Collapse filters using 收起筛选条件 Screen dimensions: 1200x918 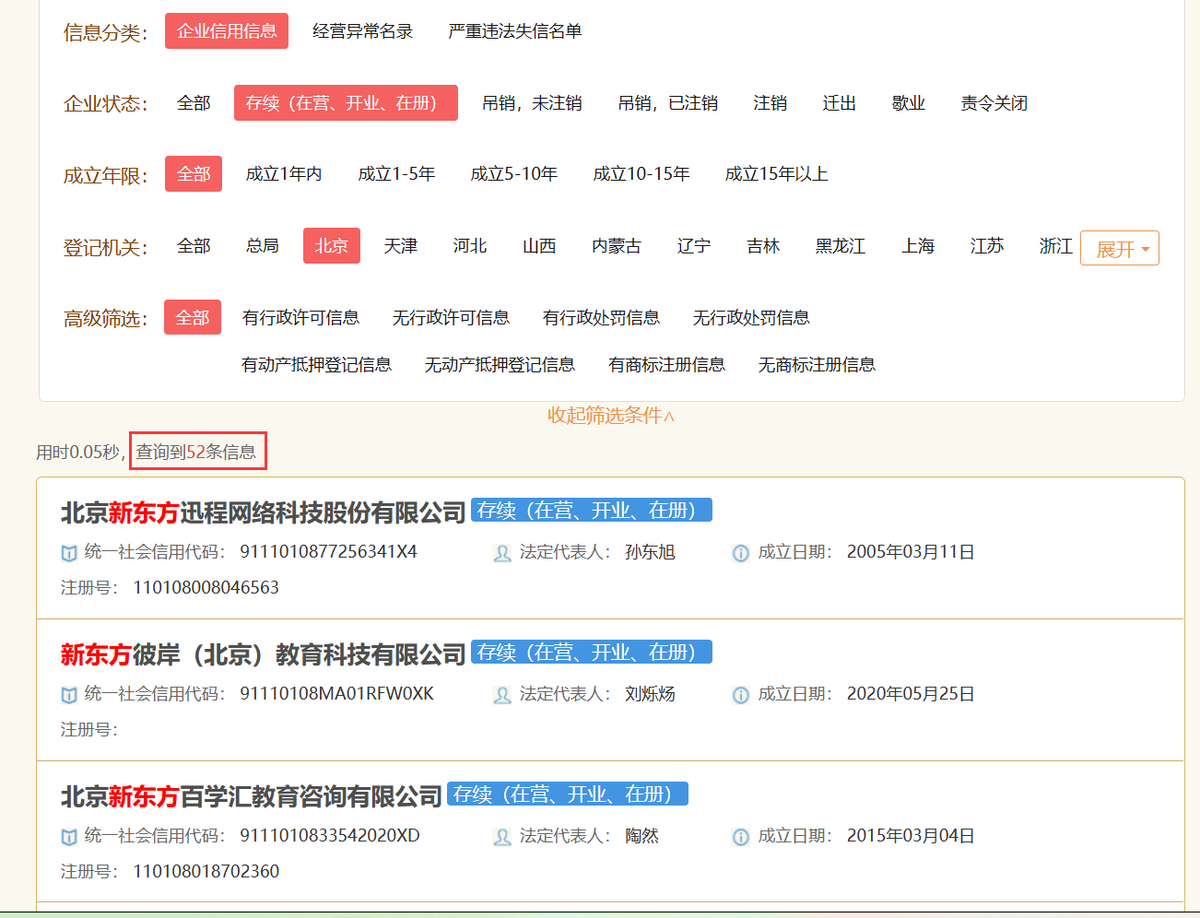(610, 416)
